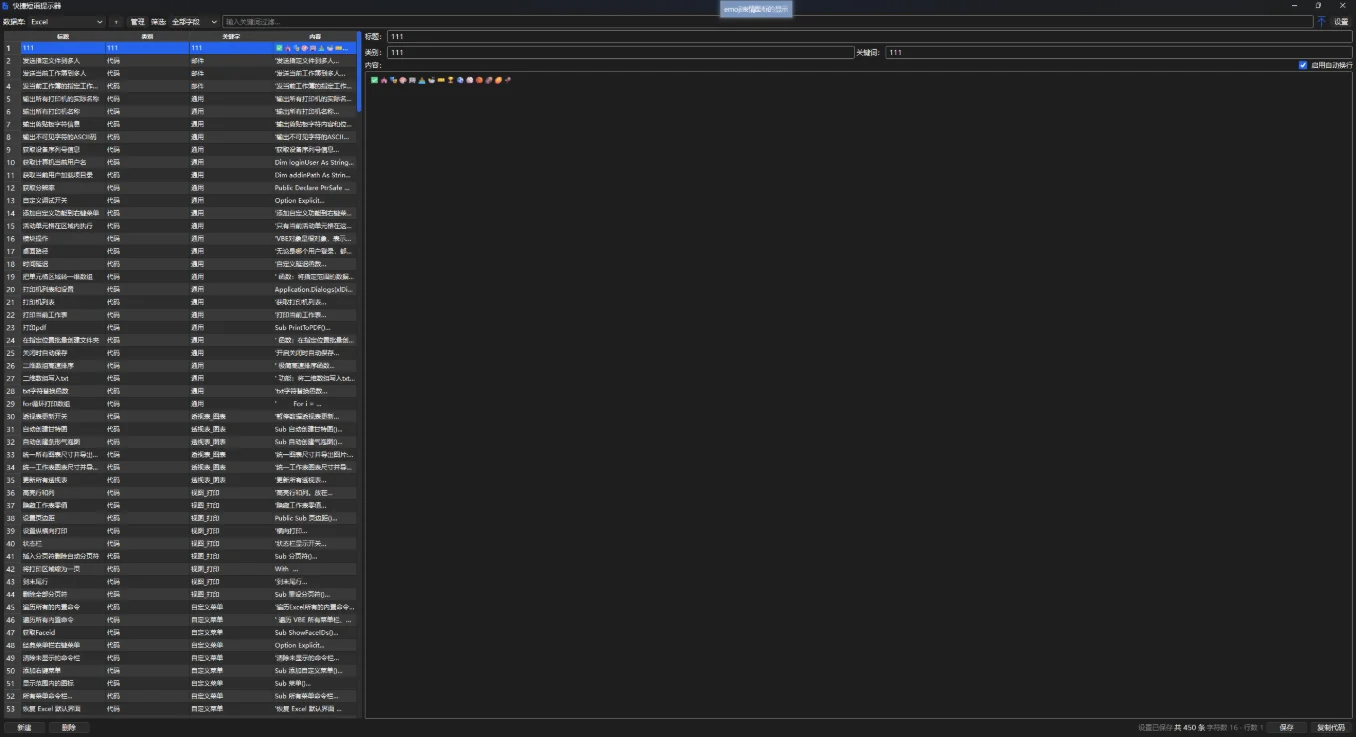This screenshot has width=1356, height=737.
Task: Select the row 关闭时自动保存
Action: (180, 353)
